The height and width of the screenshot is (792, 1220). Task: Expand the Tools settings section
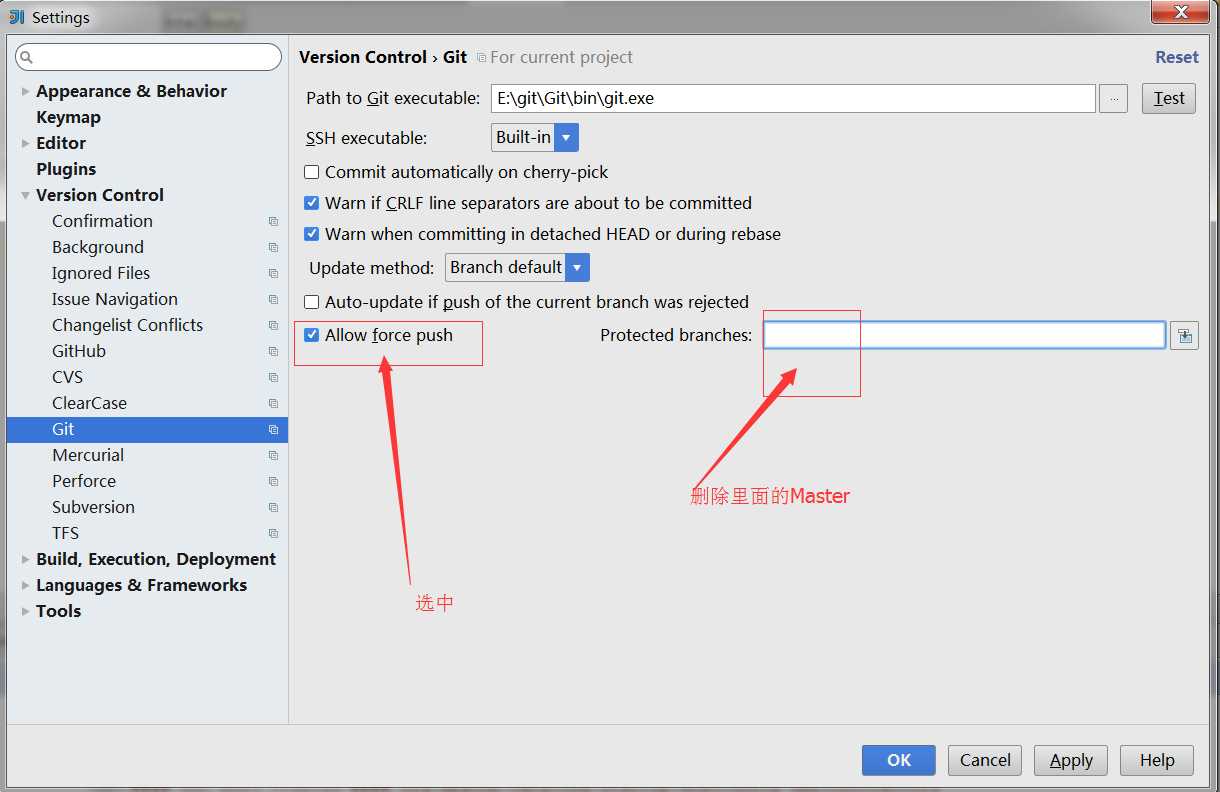point(25,611)
